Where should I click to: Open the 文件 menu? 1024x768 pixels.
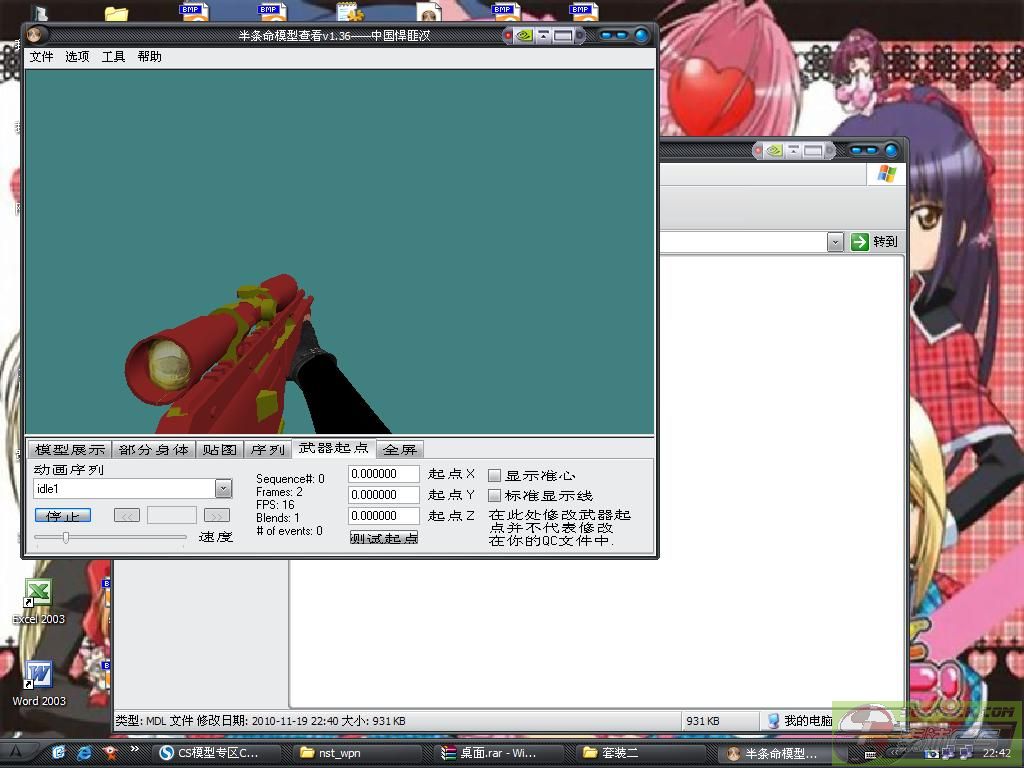pyautogui.click(x=42, y=57)
